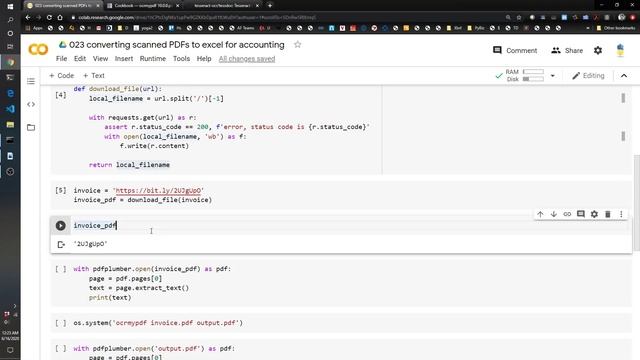The image size is (640, 360).
Task: Click the user account avatar
Action: tap(620, 50)
